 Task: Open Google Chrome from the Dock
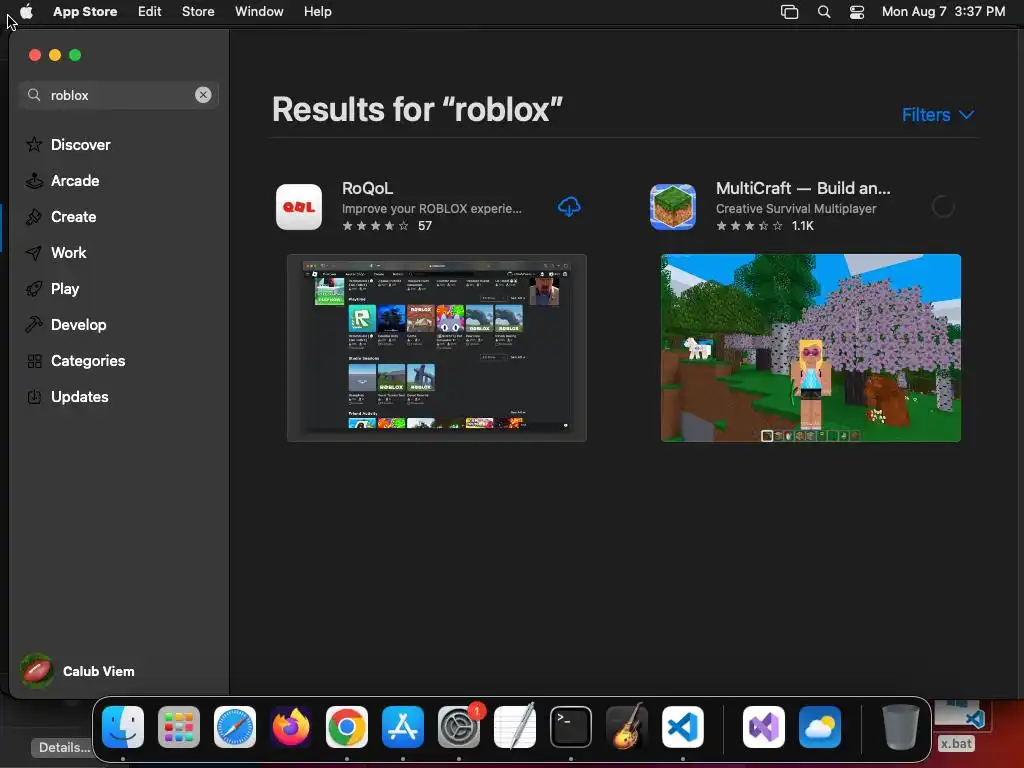pos(347,727)
